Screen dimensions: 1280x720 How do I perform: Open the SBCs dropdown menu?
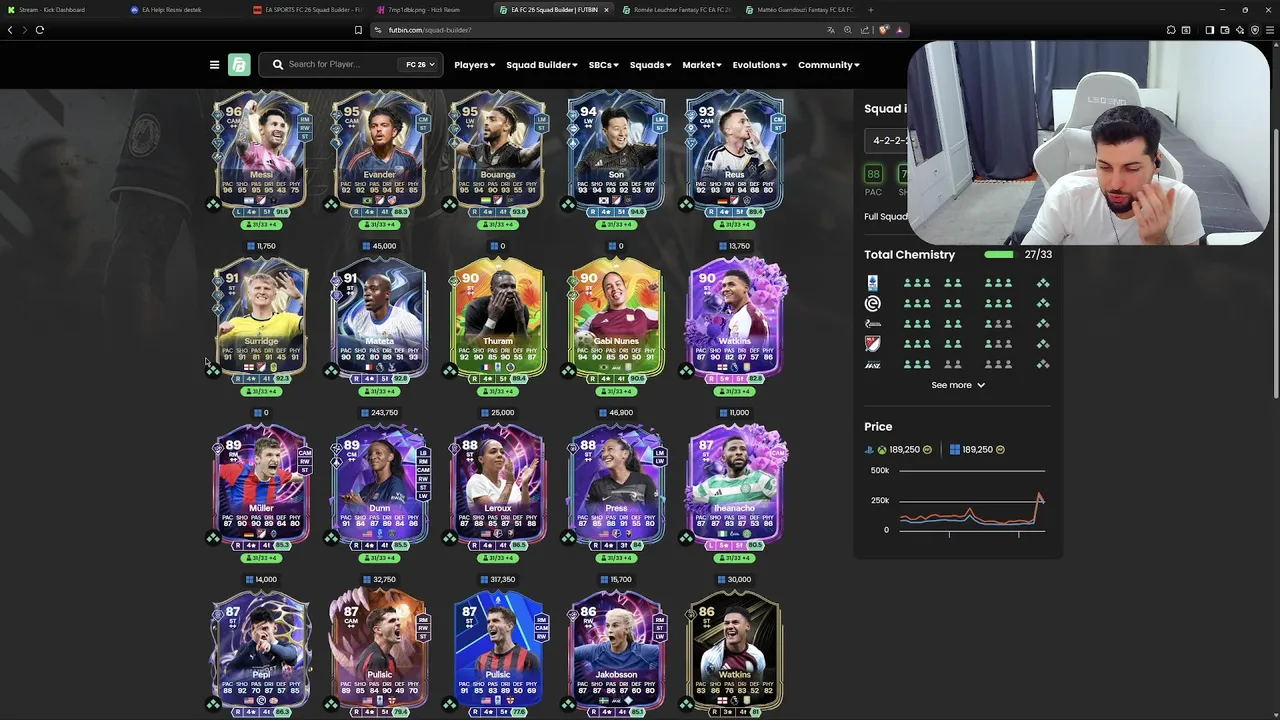(603, 65)
